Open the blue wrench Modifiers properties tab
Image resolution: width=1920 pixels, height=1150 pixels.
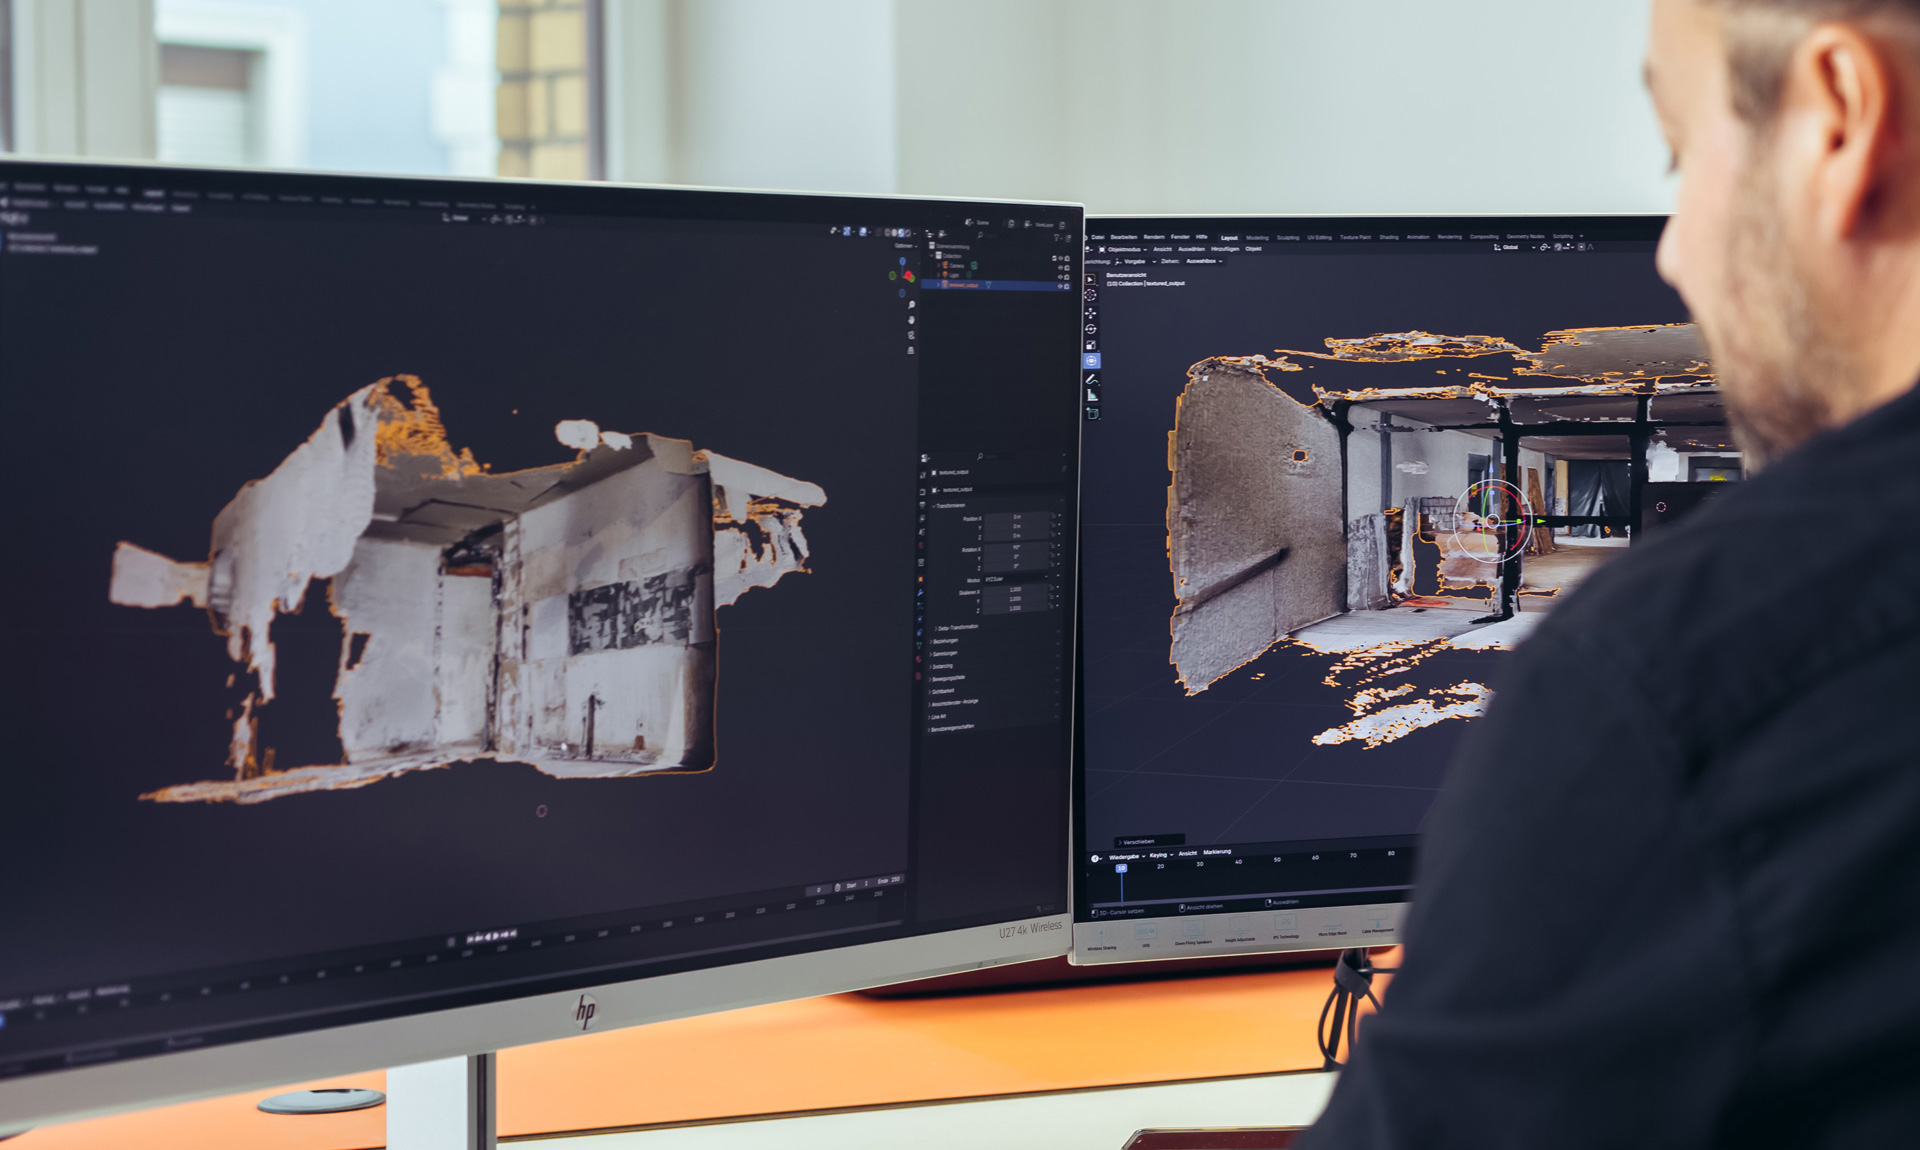(x=921, y=593)
